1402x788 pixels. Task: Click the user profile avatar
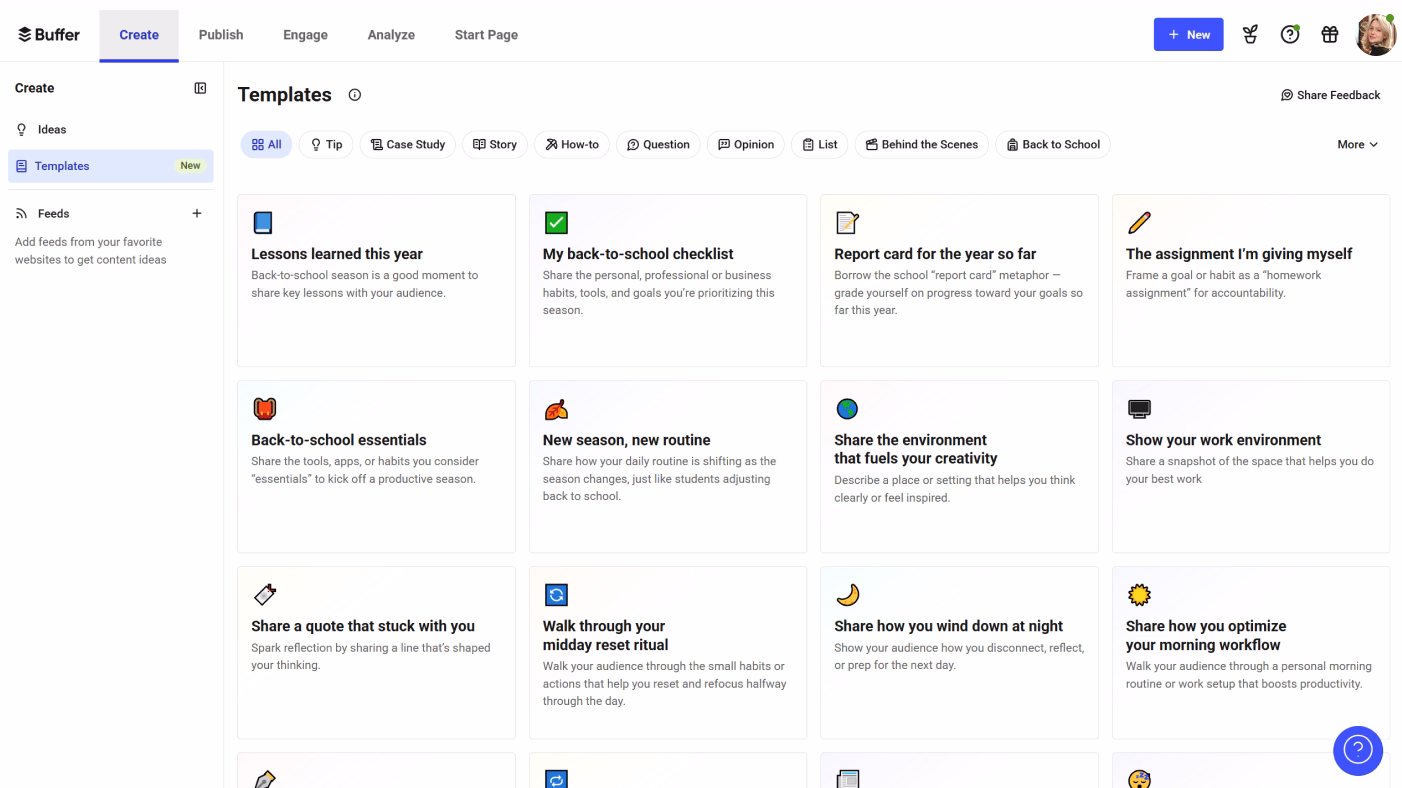(x=1375, y=35)
